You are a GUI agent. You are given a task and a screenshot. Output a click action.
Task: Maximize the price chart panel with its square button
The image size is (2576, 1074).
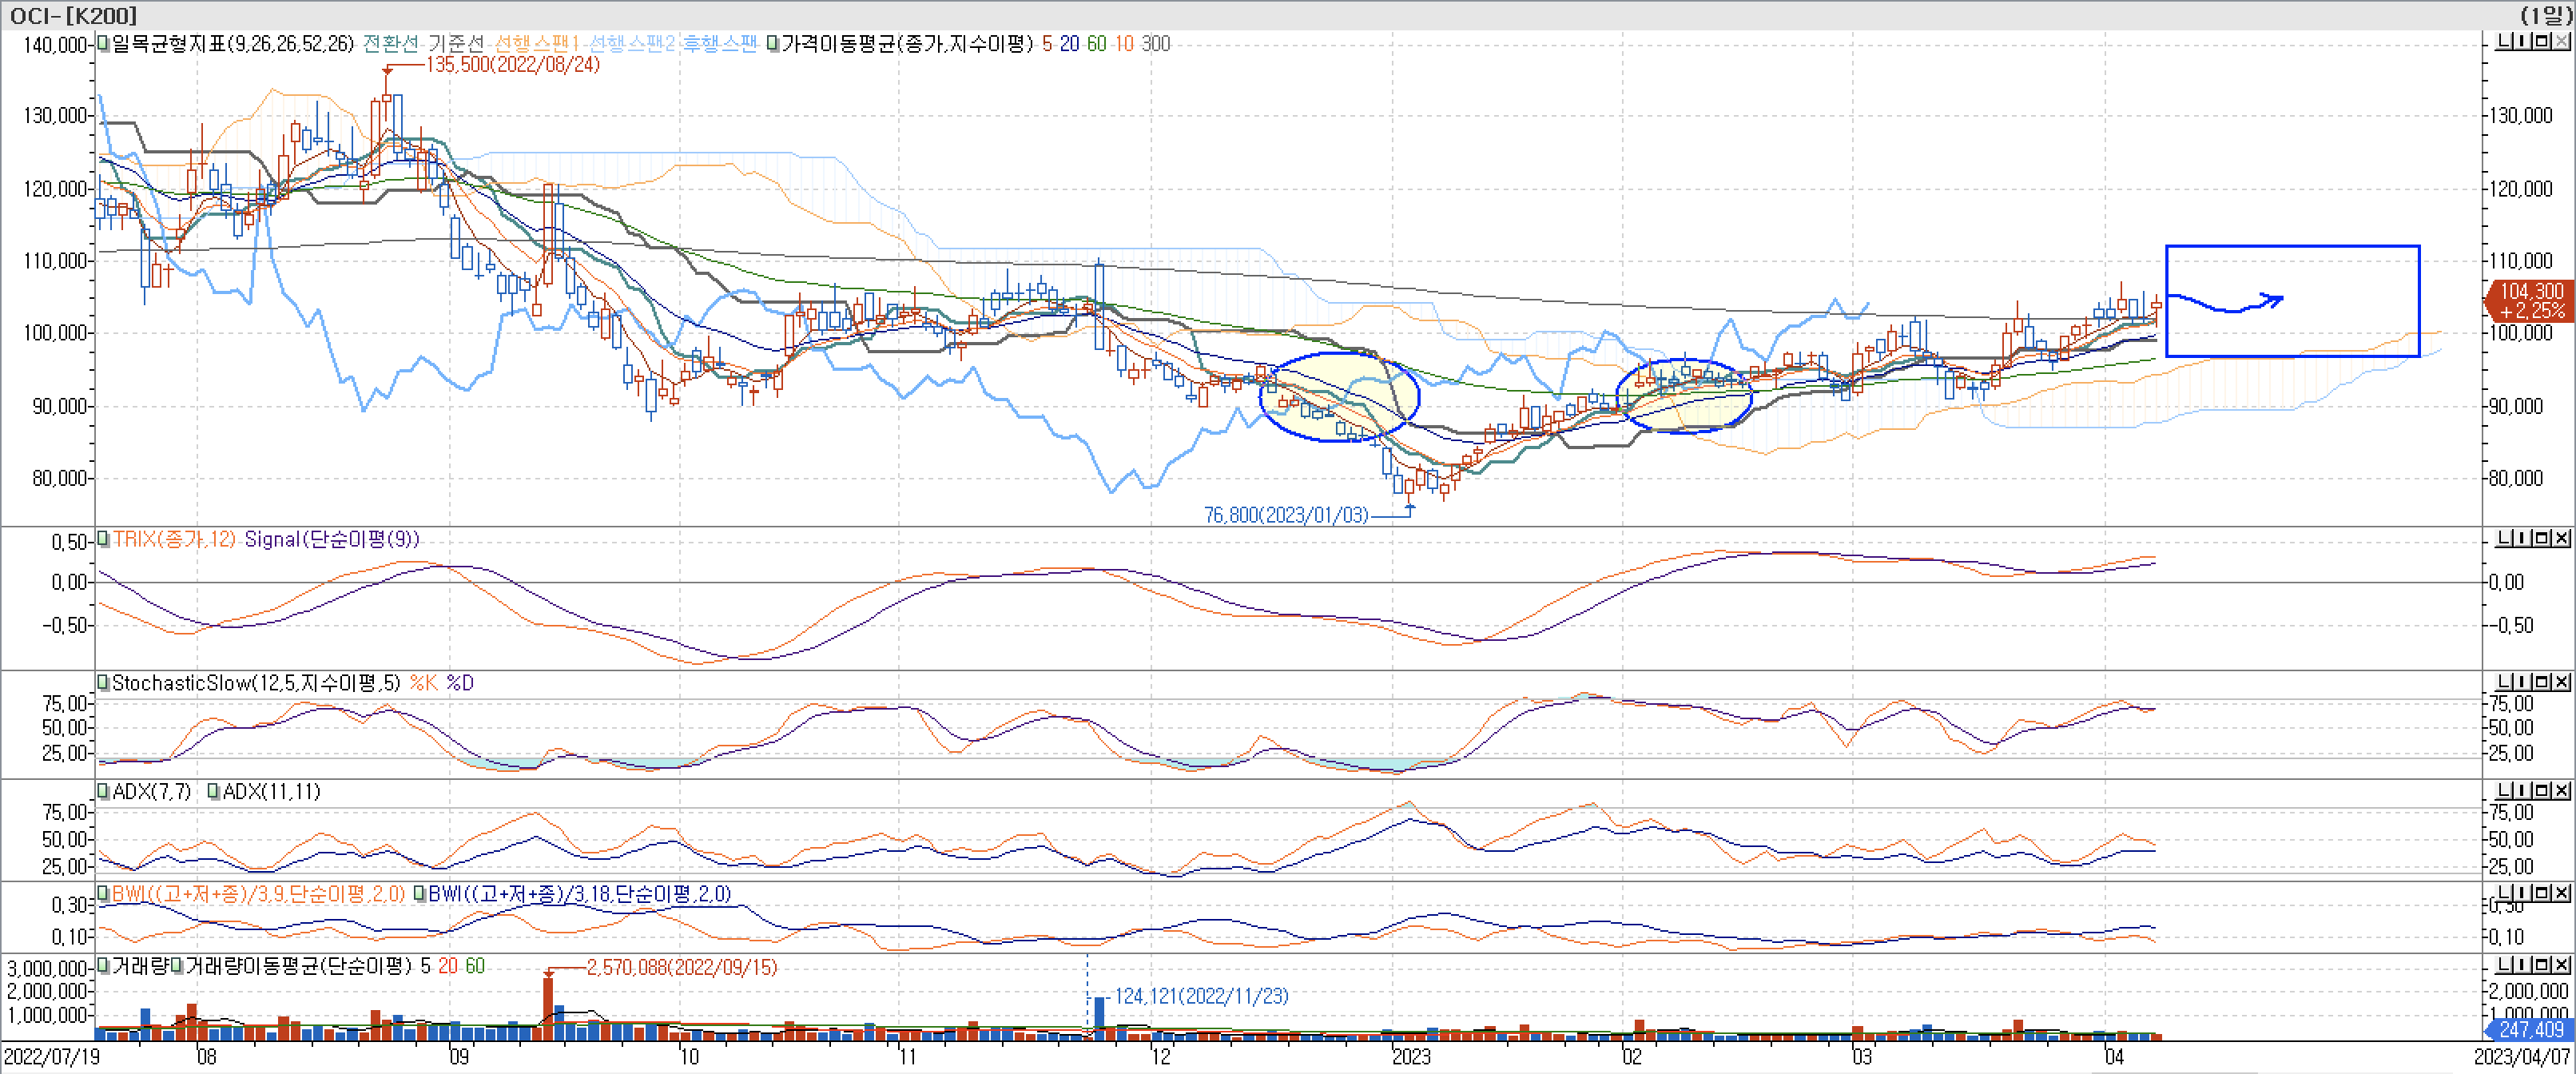click(2542, 41)
